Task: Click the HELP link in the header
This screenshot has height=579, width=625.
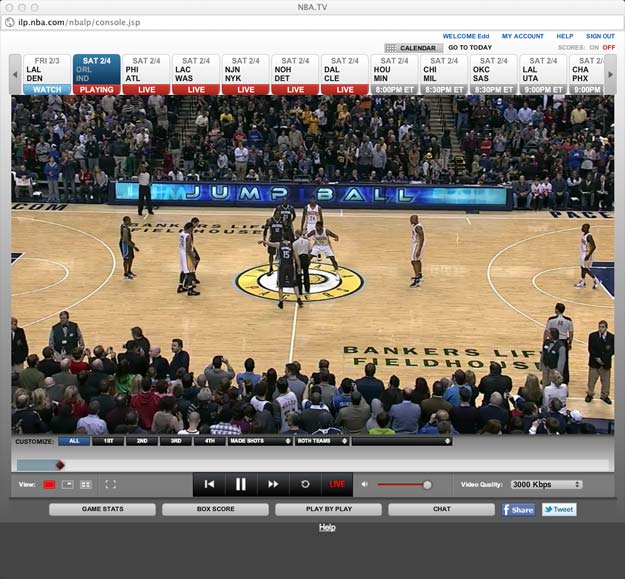Action: pos(565,36)
